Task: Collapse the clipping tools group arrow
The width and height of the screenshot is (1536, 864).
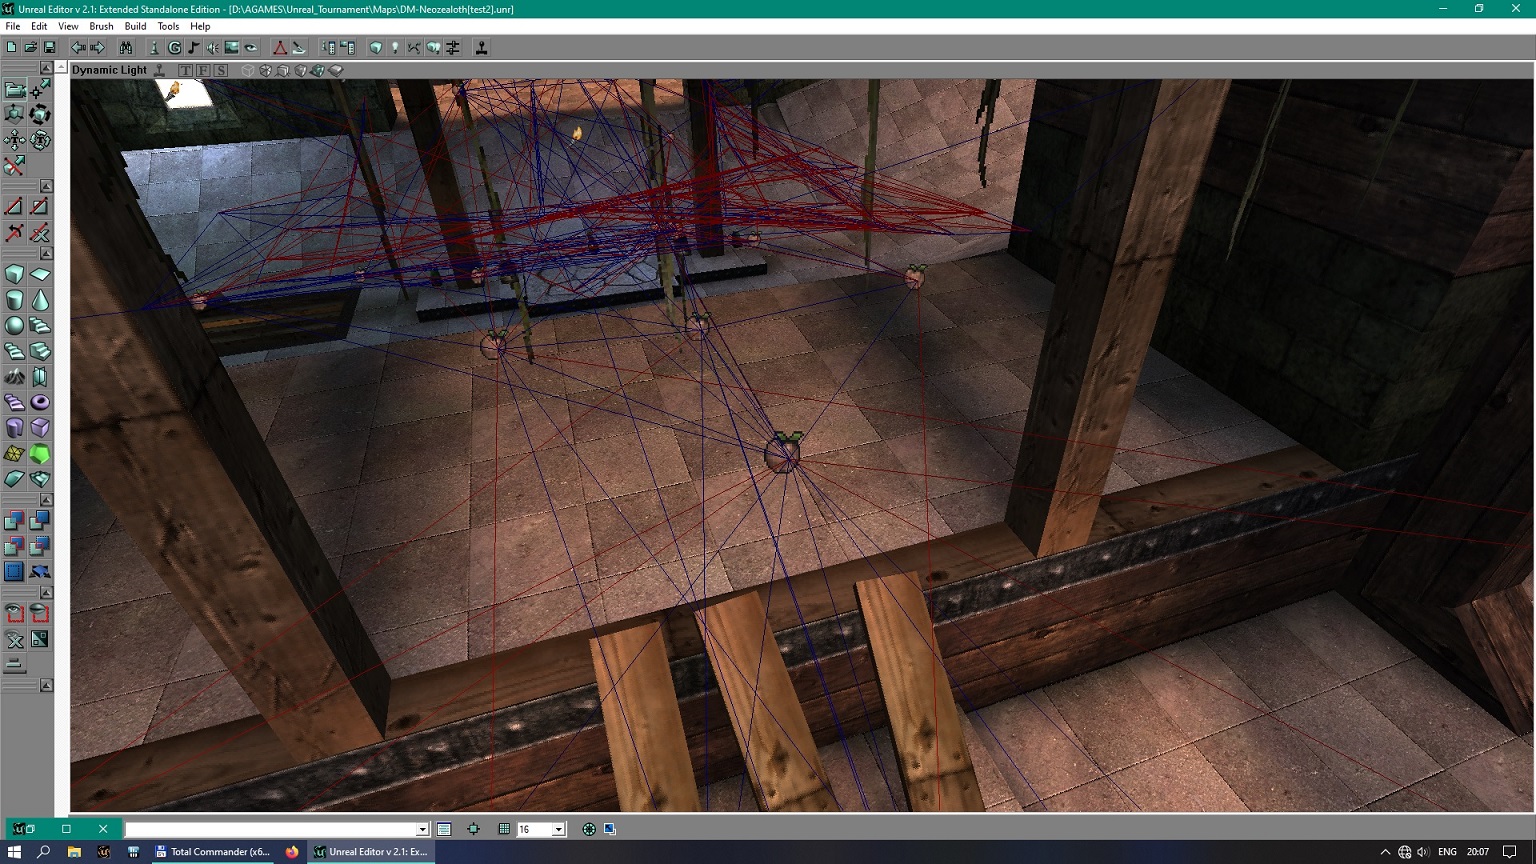Action: pyautogui.click(x=46, y=186)
